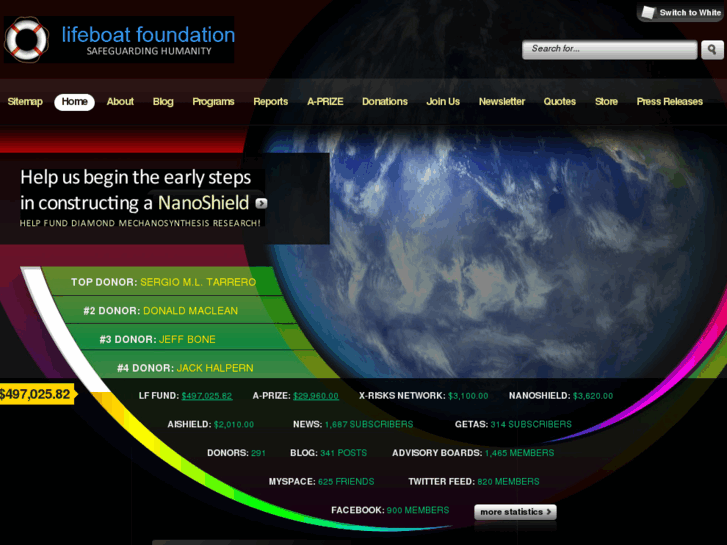Open the Store menu item
This screenshot has width=727, height=545.
[606, 102]
